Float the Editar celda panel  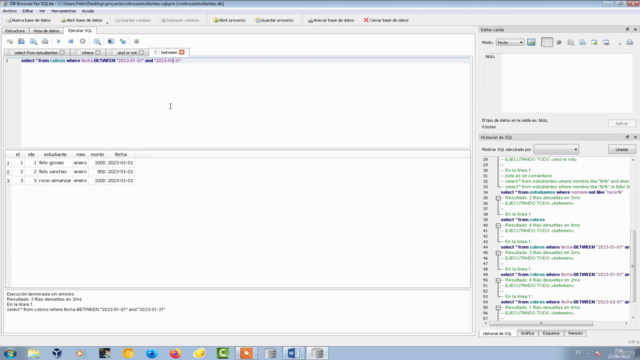(x=627, y=29)
